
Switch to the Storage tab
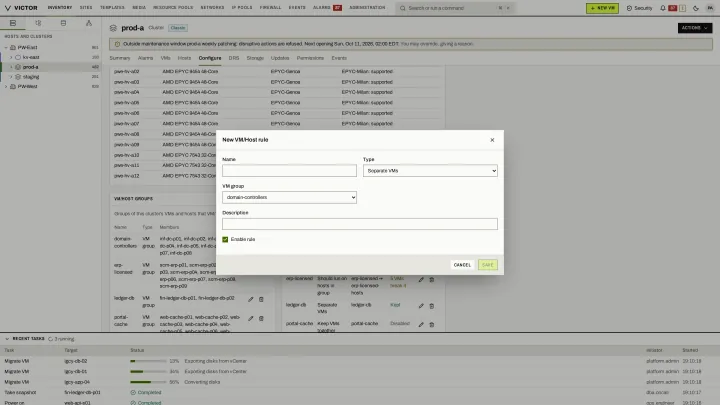pos(255,58)
